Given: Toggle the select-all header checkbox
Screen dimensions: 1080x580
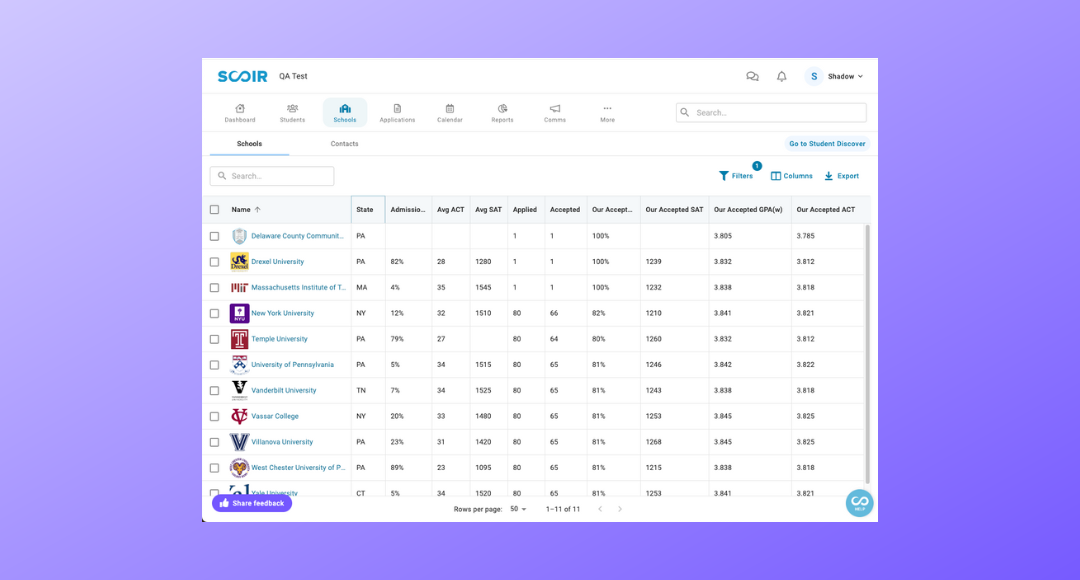Looking at the screenshot, I should [214, 209].
